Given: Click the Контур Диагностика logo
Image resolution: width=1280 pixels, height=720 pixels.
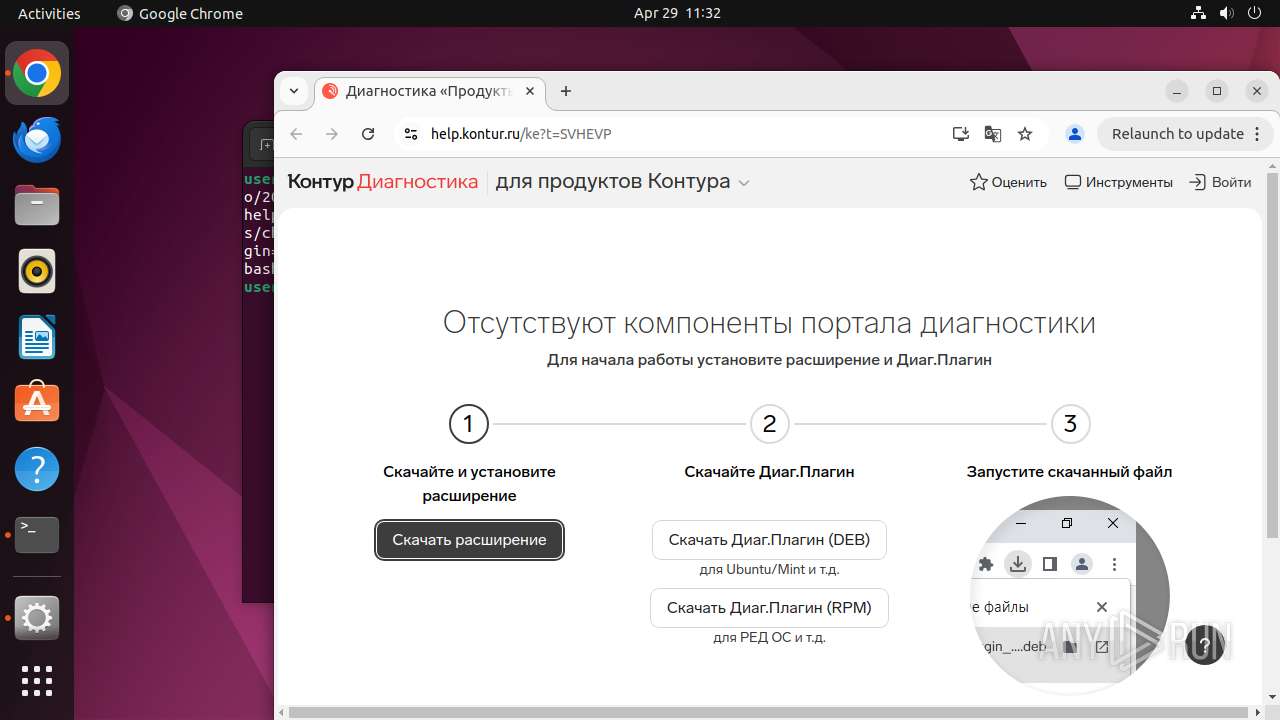Looking at the screenshot, I should [383, 182].
